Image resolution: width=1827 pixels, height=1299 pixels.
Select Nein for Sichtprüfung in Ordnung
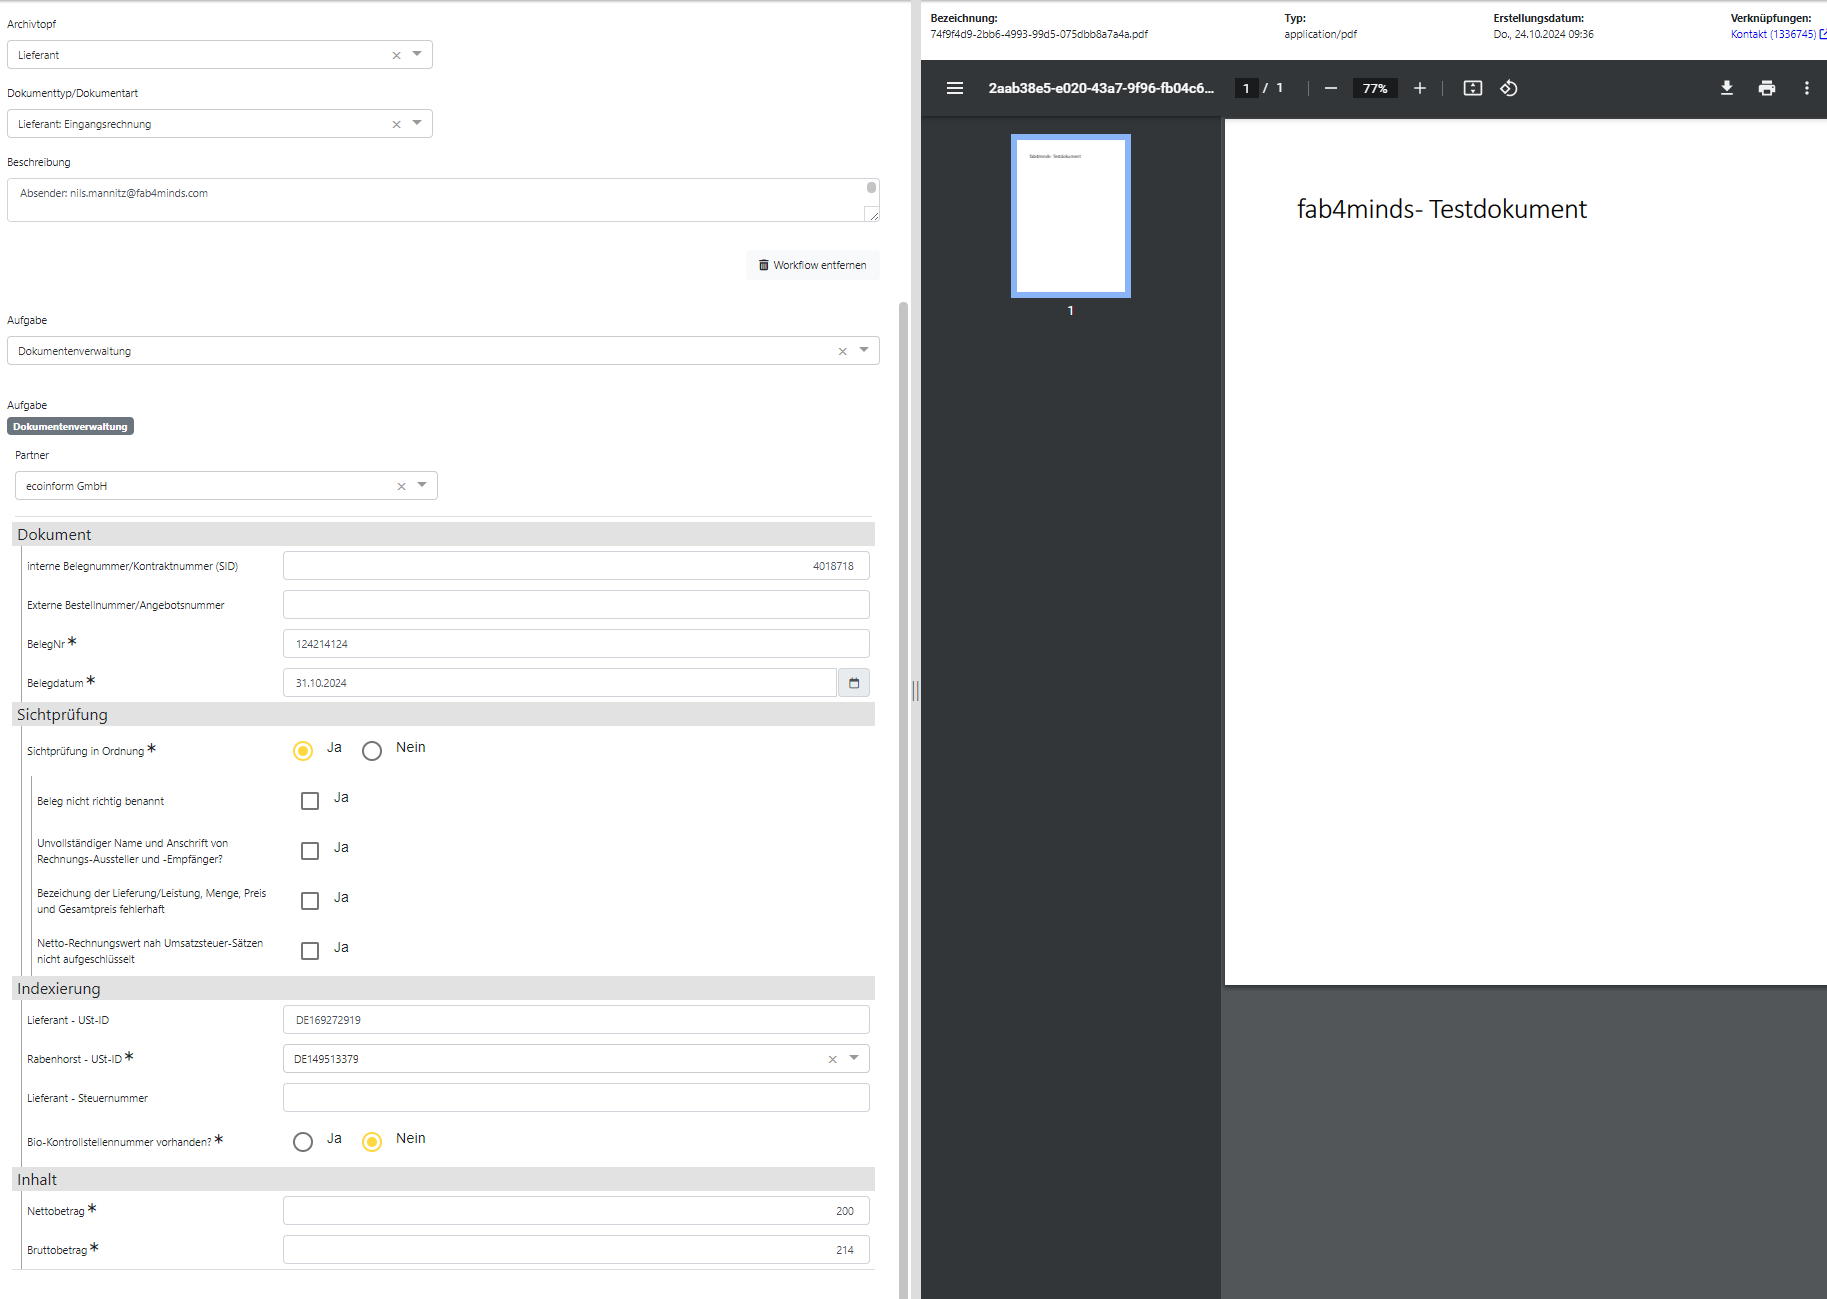372,750
